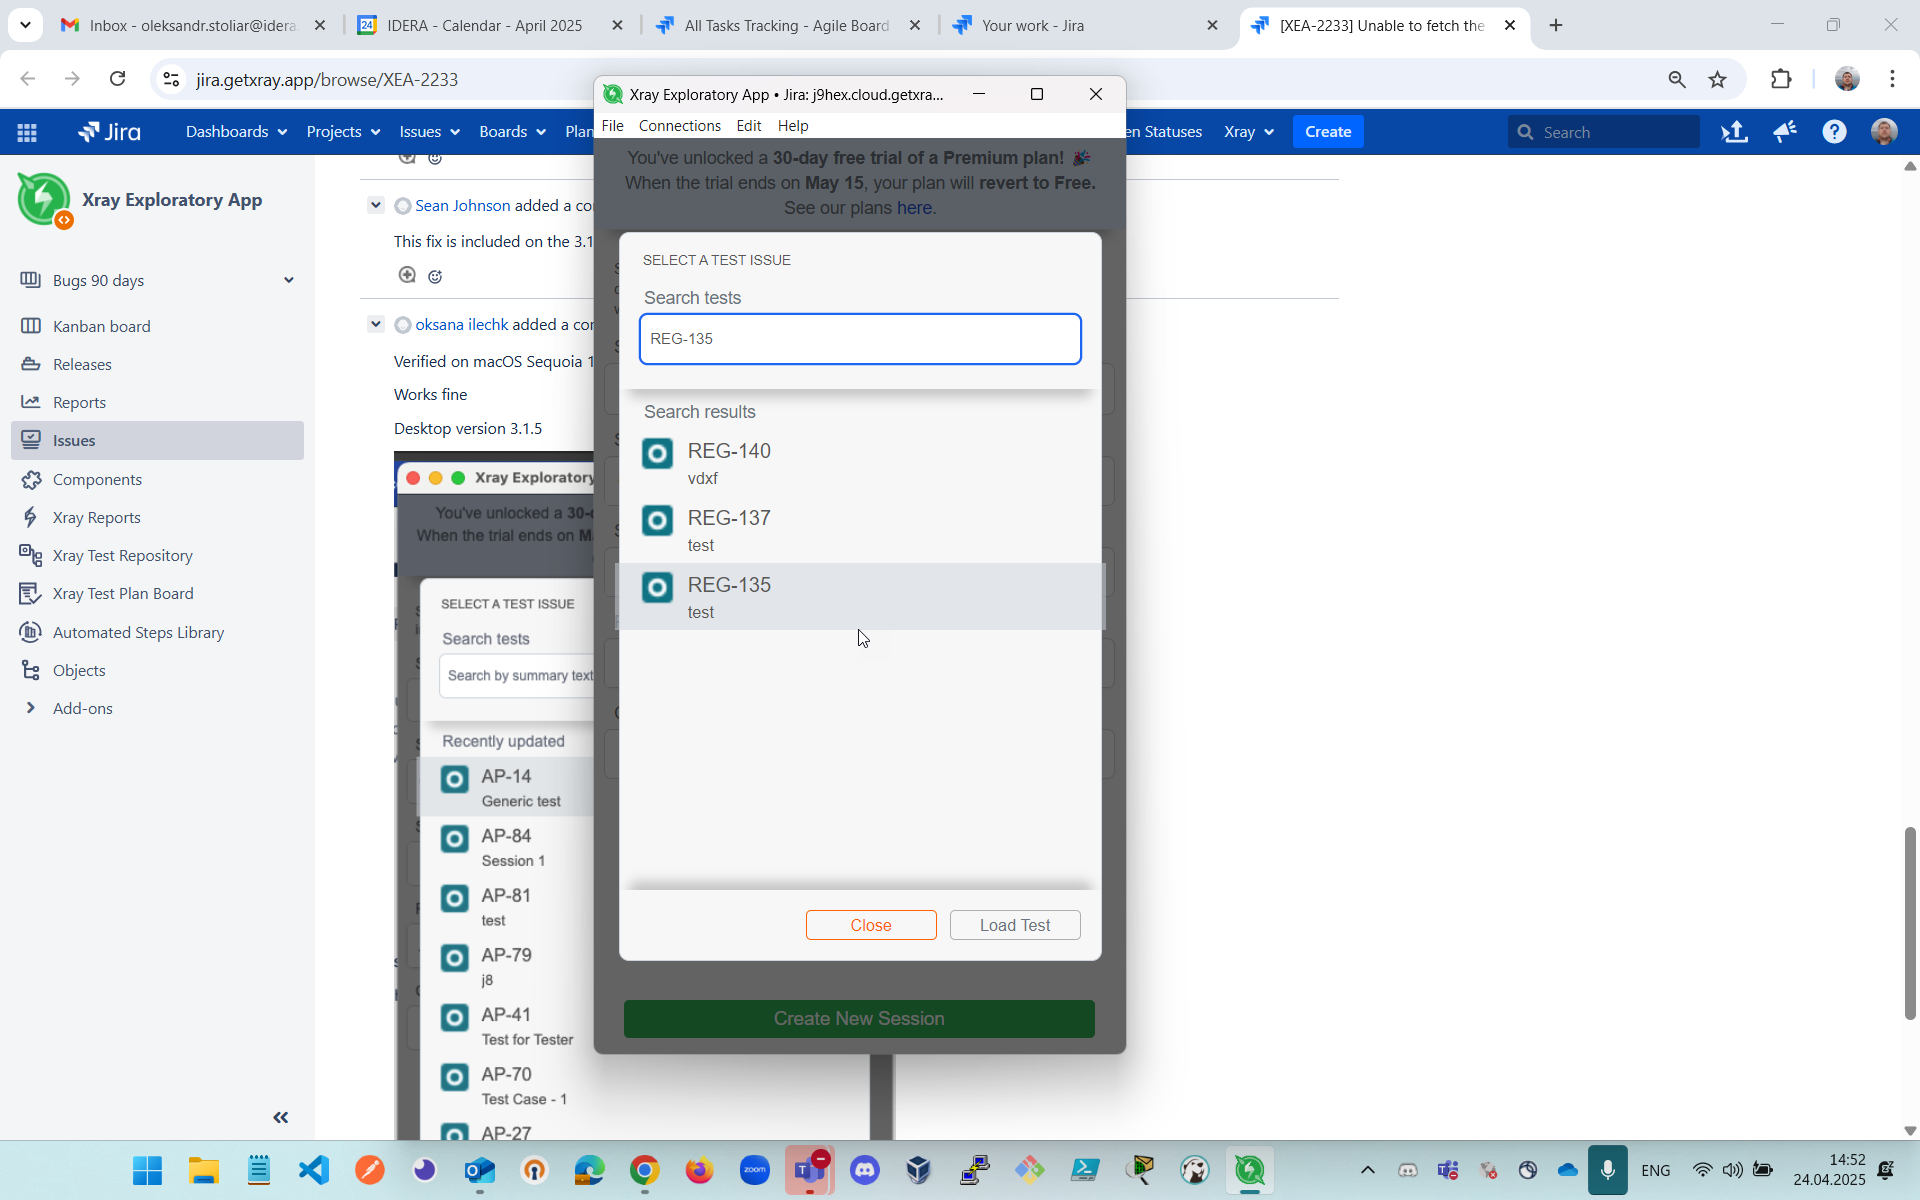This screenshot has height=1200, width=1920.
Task: Open Xray Test Plan Board in sidebar
Action: click(123, 593)
